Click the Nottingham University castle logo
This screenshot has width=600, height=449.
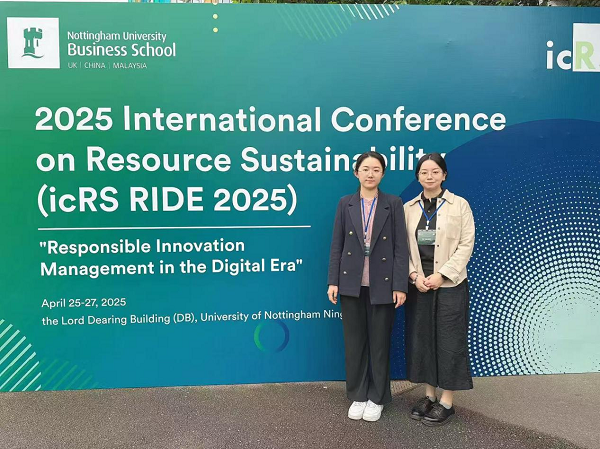pyautogui.click(x=33, y=43)
